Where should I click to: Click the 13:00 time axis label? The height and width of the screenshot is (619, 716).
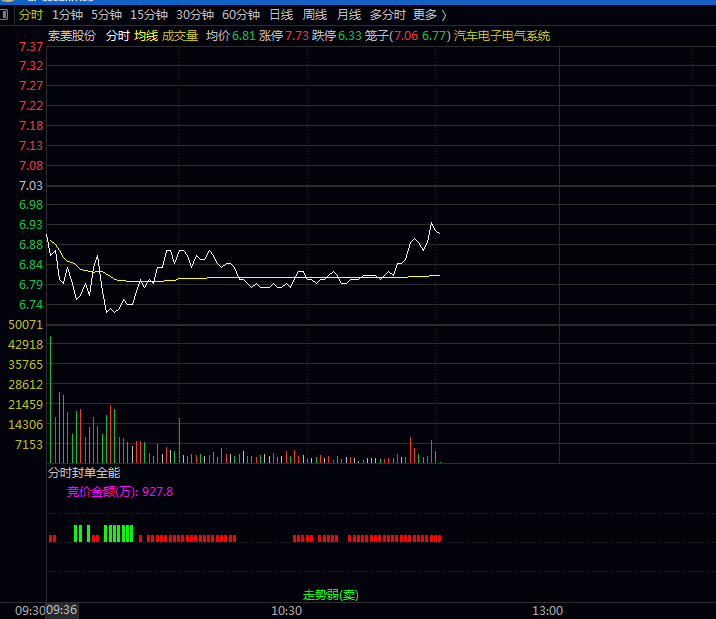point(548,610)
